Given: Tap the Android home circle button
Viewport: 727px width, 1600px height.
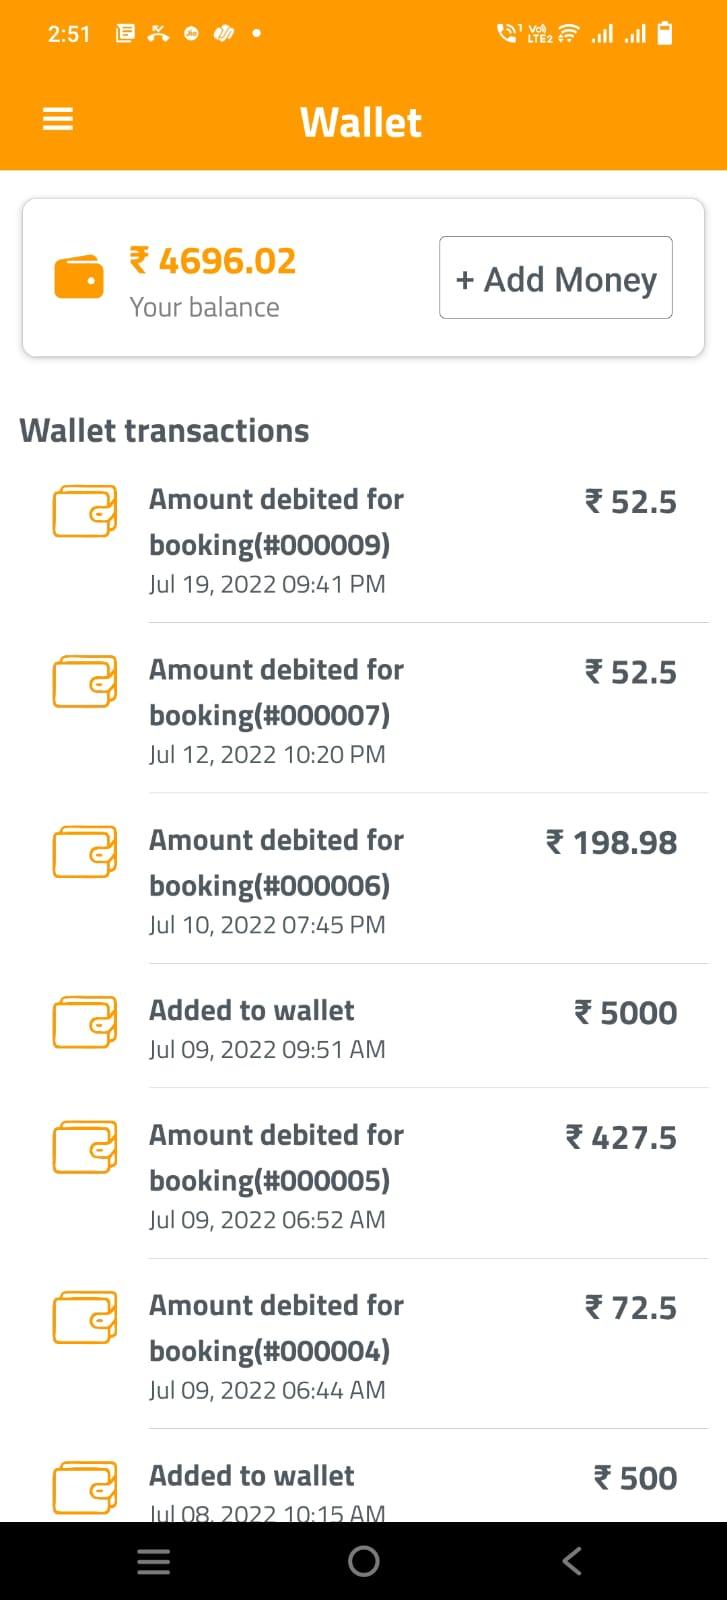Looking at the screenshot, I should click(x=363, y=1561).
